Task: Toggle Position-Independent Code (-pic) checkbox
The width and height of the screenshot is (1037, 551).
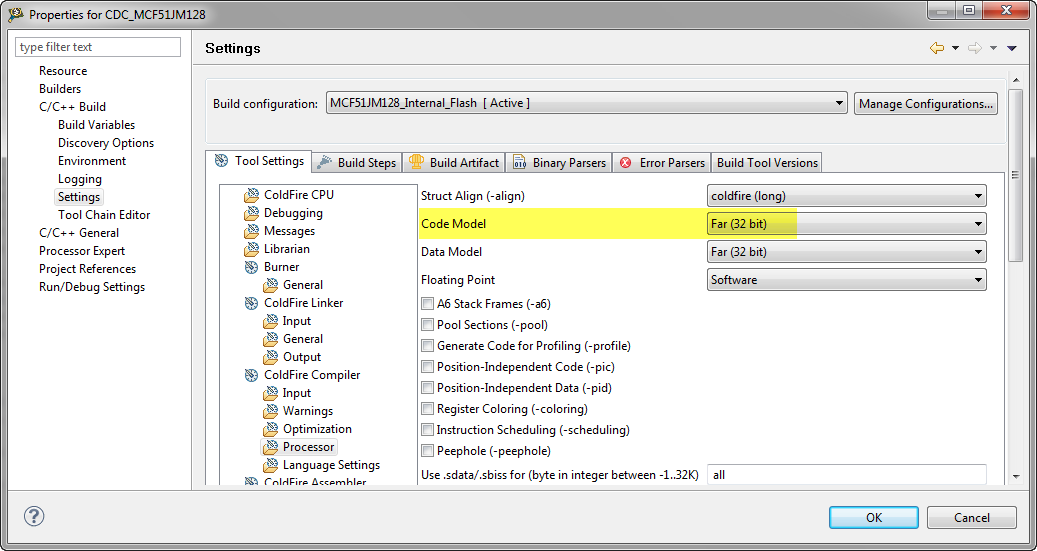Action: [x=428, y=367]
